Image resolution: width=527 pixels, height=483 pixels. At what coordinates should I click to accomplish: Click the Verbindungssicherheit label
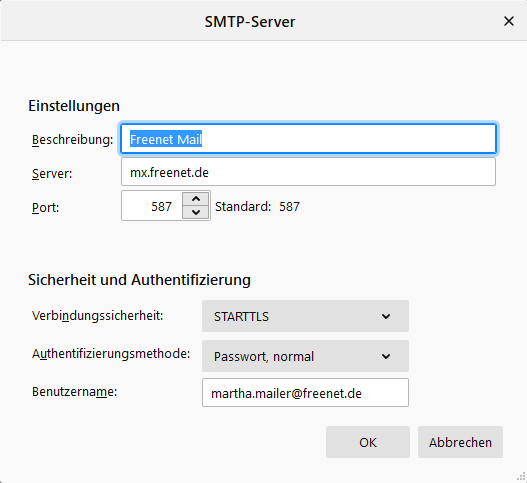click(97, 316)
